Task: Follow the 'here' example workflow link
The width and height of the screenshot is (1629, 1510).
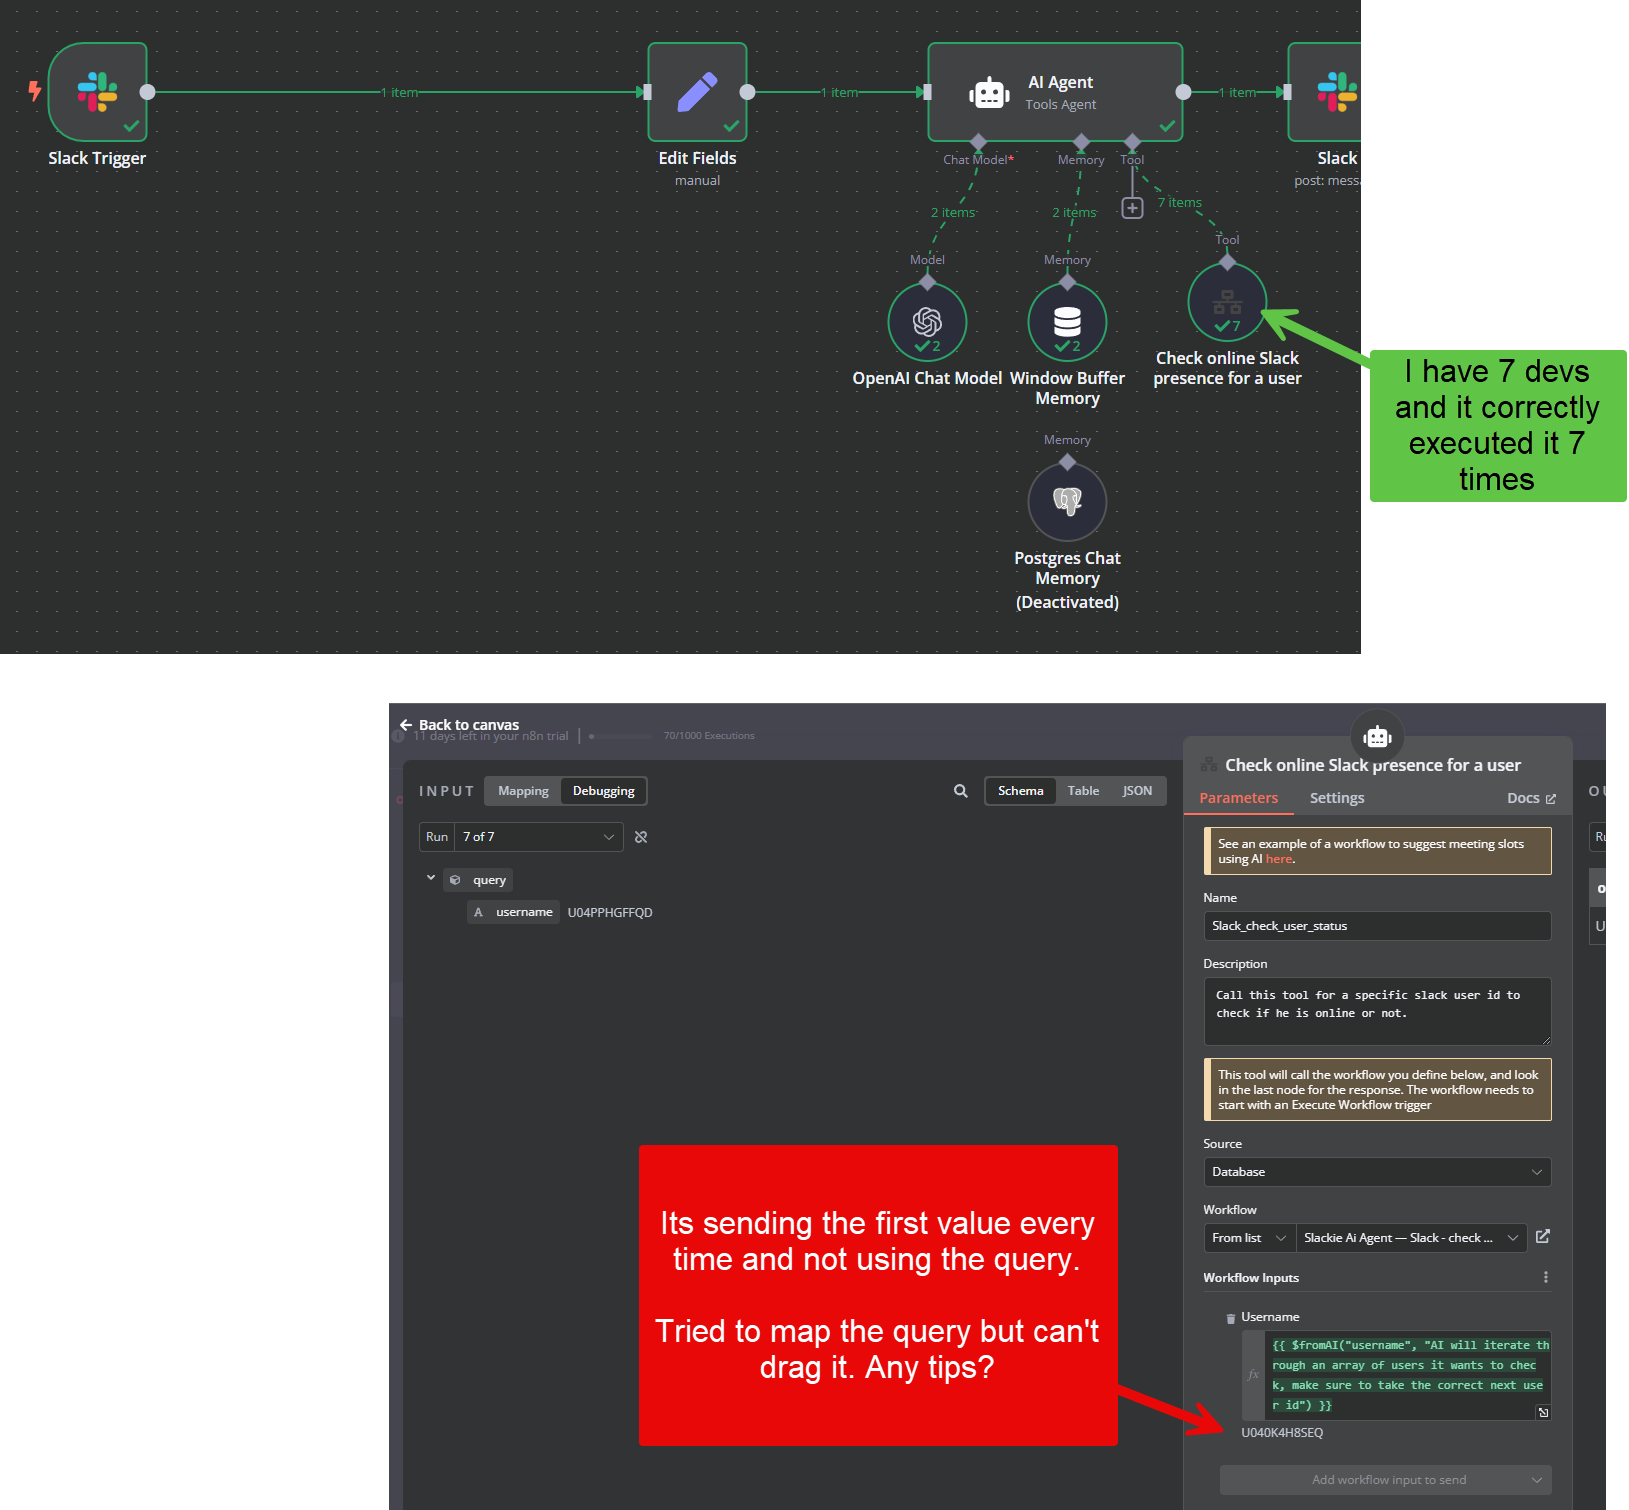Action: pyautogui.click(x=1279, y=859)
